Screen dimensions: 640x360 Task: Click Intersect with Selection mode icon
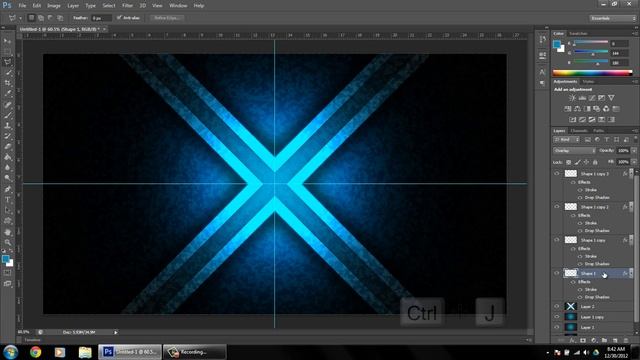[x=60, y=18]
